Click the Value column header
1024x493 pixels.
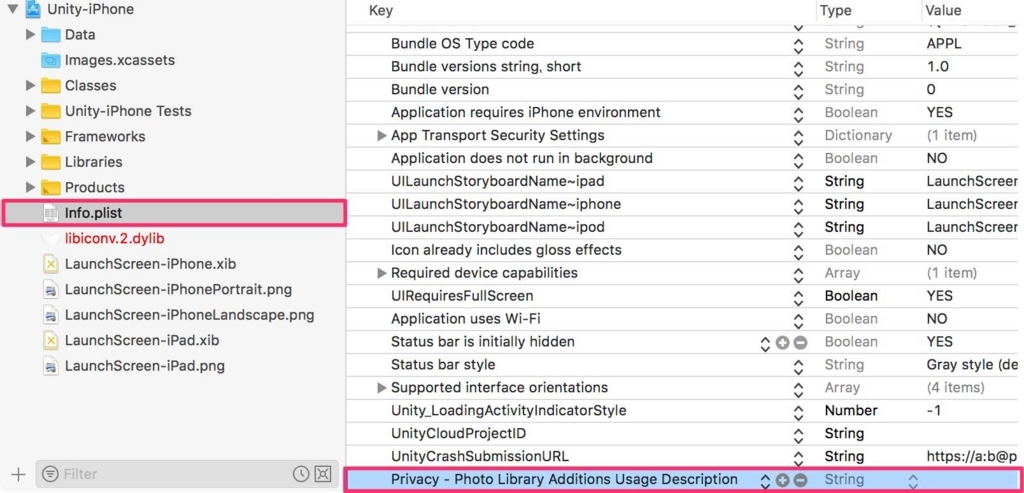tap(943, 10)
